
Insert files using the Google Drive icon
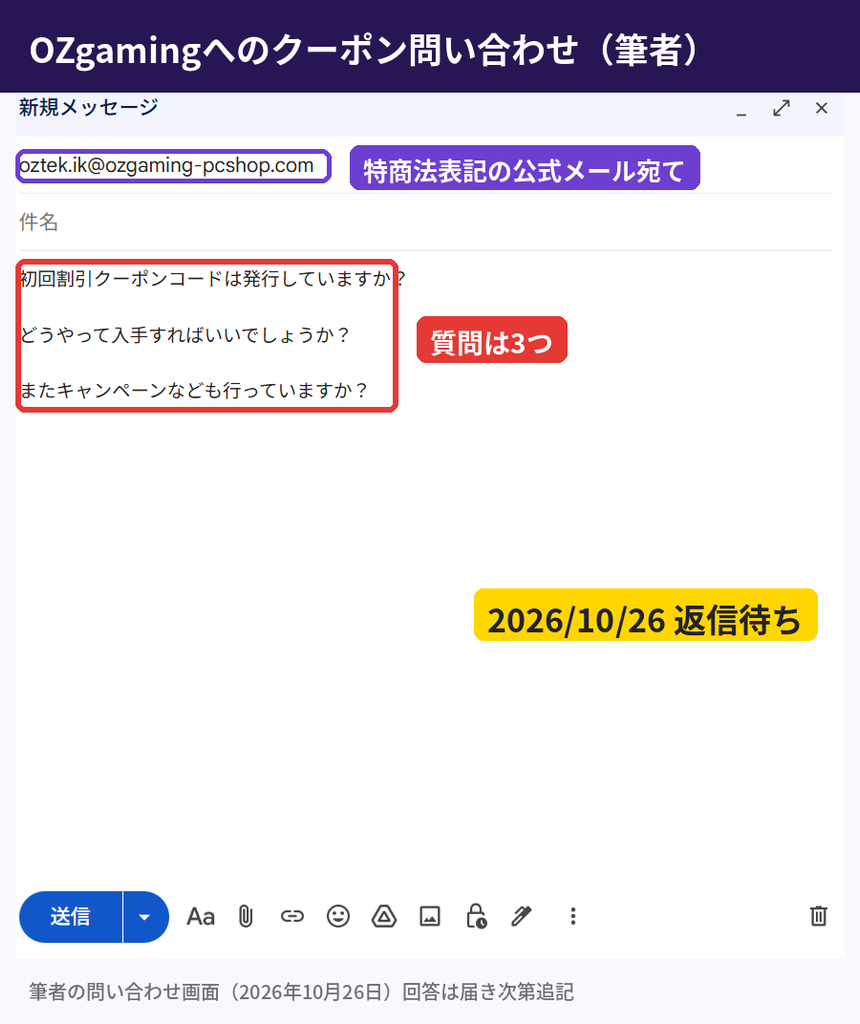pos(384,916)
